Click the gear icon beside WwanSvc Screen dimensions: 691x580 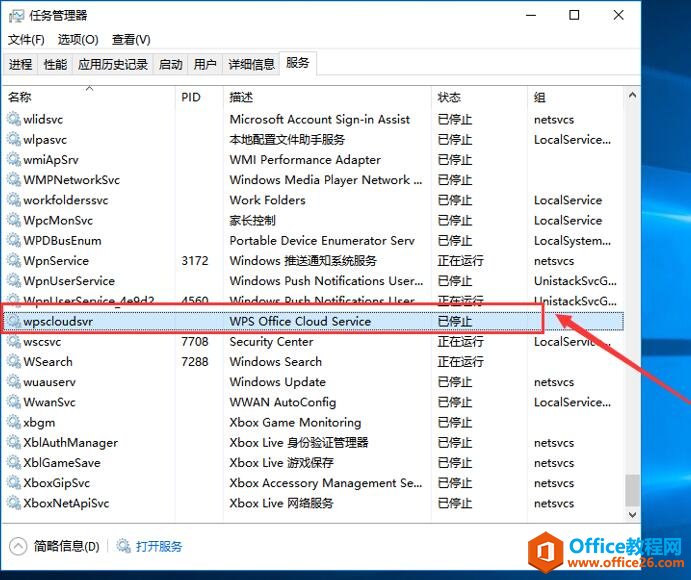(14, 402)
